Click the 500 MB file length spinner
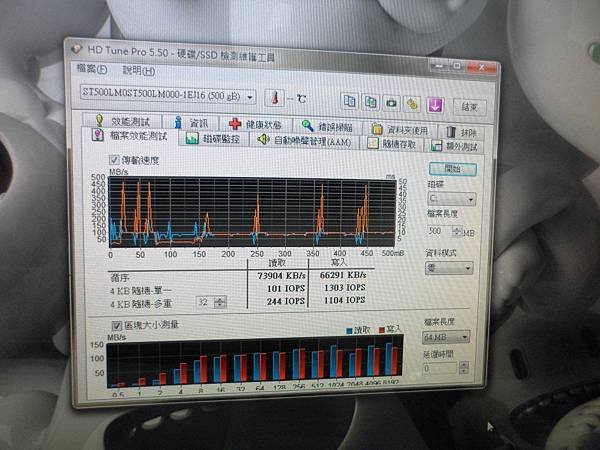The height and width of the screenshot is (450, 600). [457, 231]
